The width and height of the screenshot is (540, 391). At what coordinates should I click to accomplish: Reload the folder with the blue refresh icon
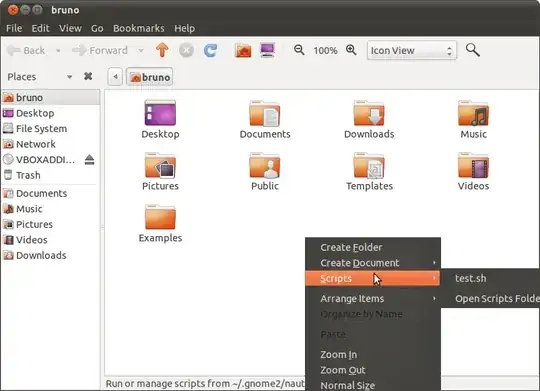click(210, 50)
